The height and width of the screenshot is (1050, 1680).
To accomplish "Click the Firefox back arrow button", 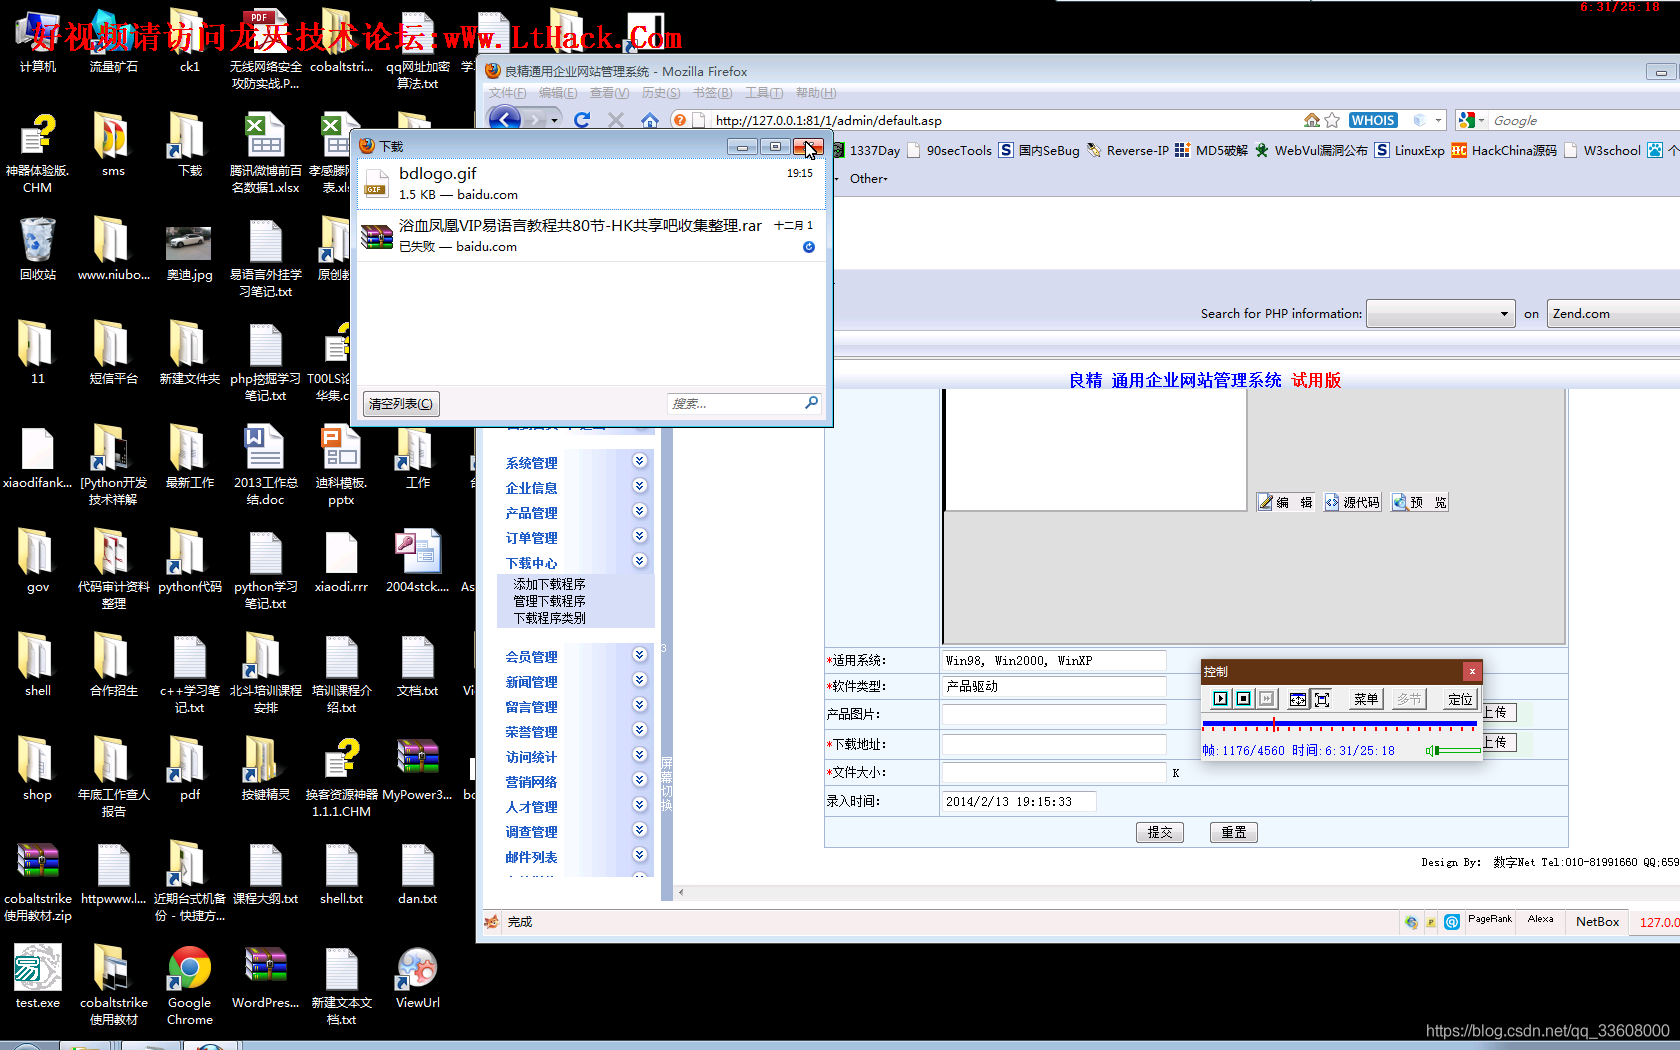I will (x=506, y=120).
